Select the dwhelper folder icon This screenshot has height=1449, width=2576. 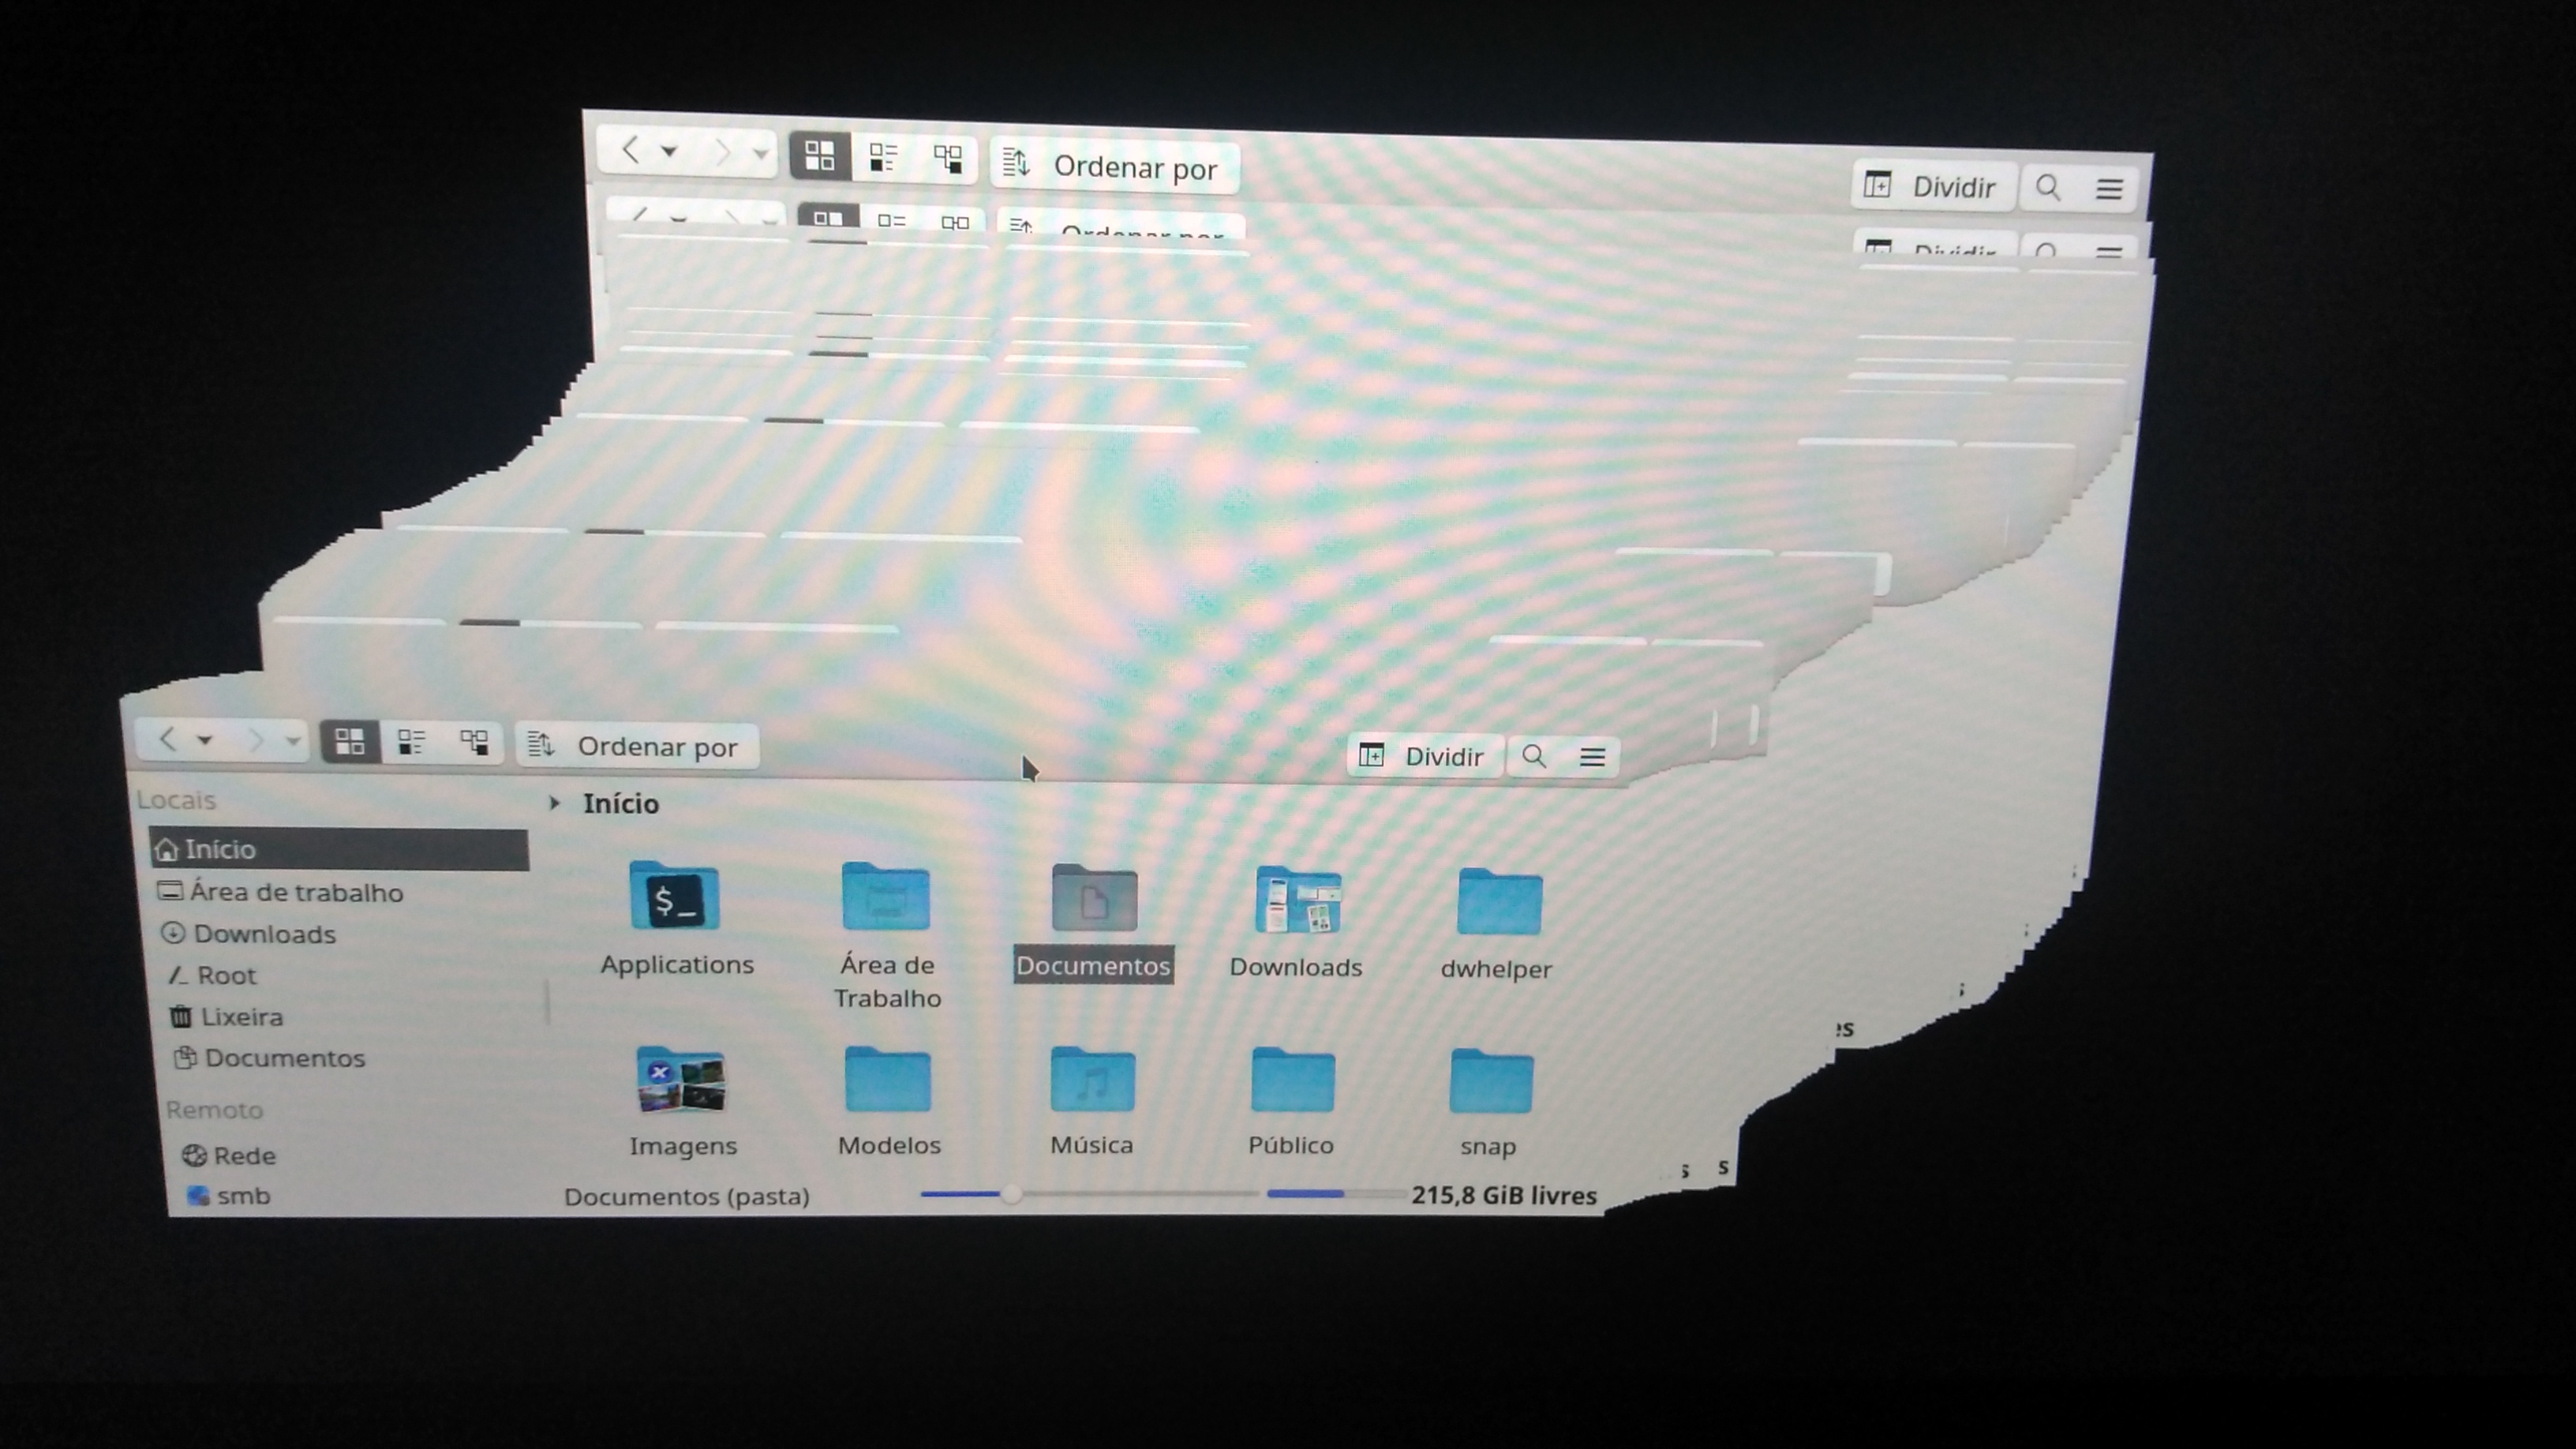coord(1499,902)
